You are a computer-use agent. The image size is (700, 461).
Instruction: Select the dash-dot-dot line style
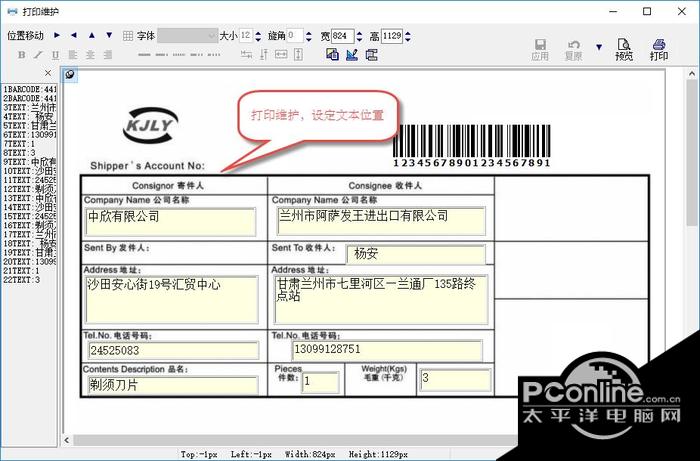tap(214, 55)
